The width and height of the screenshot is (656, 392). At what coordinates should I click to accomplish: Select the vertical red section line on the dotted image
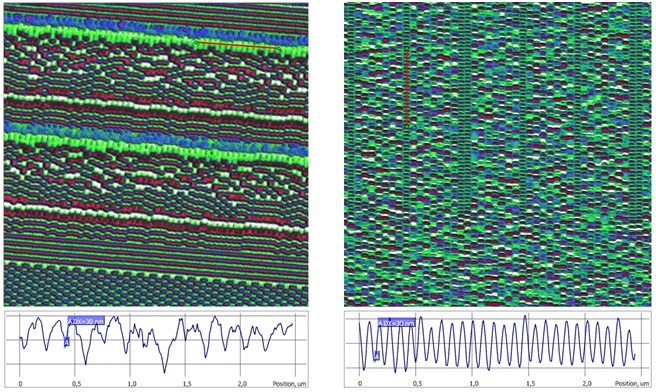click(x=407, y=87)
